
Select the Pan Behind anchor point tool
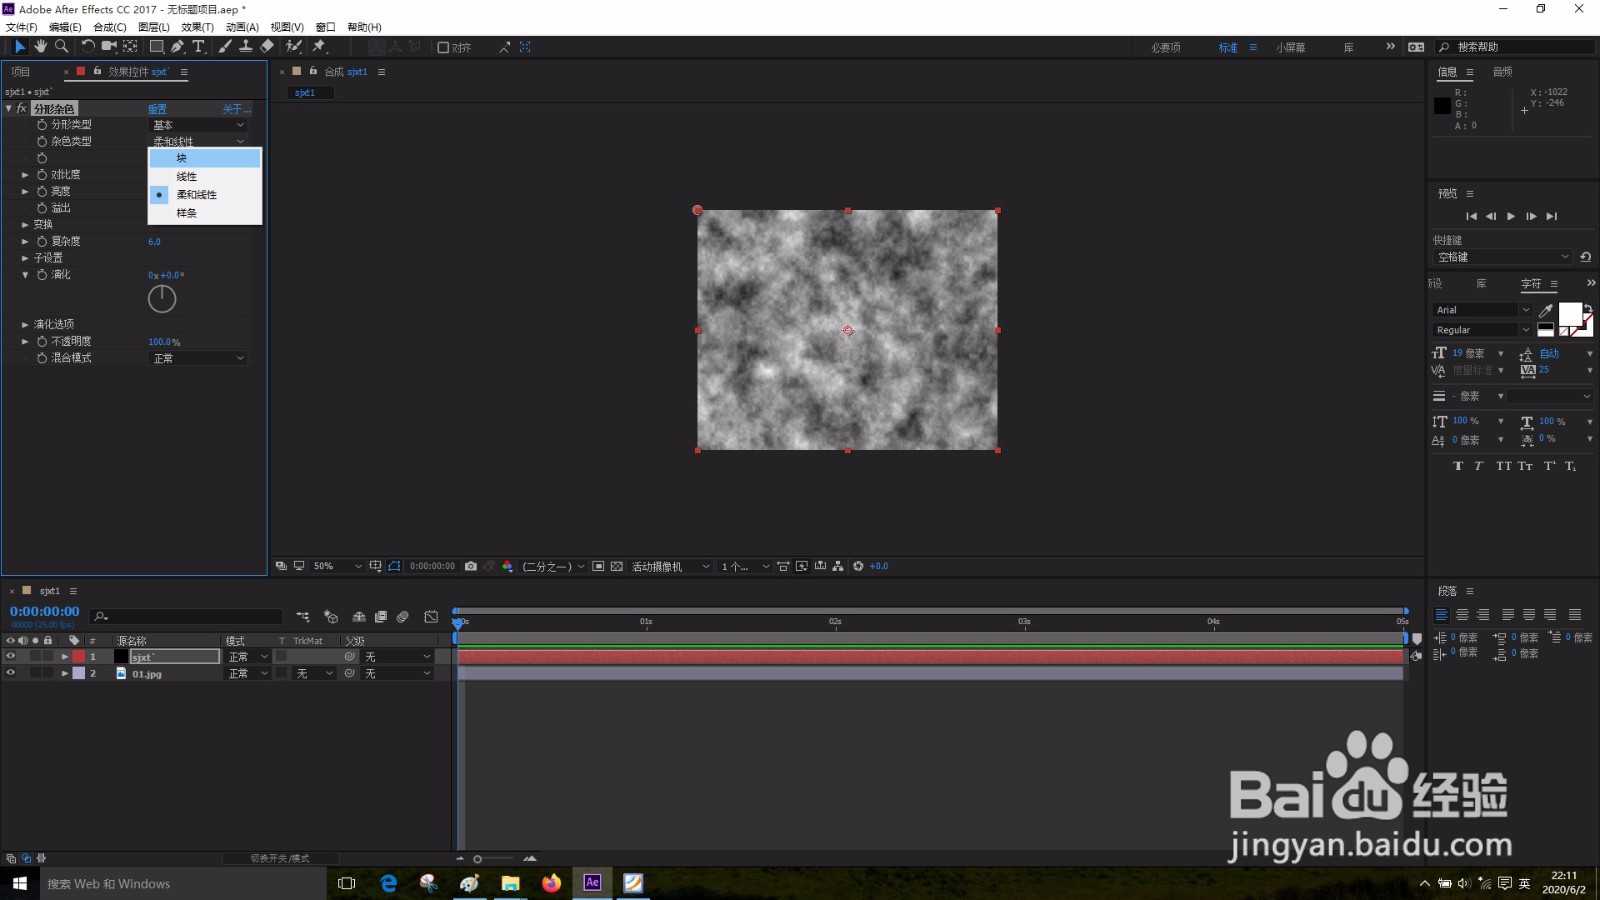[x=130, y=47]
